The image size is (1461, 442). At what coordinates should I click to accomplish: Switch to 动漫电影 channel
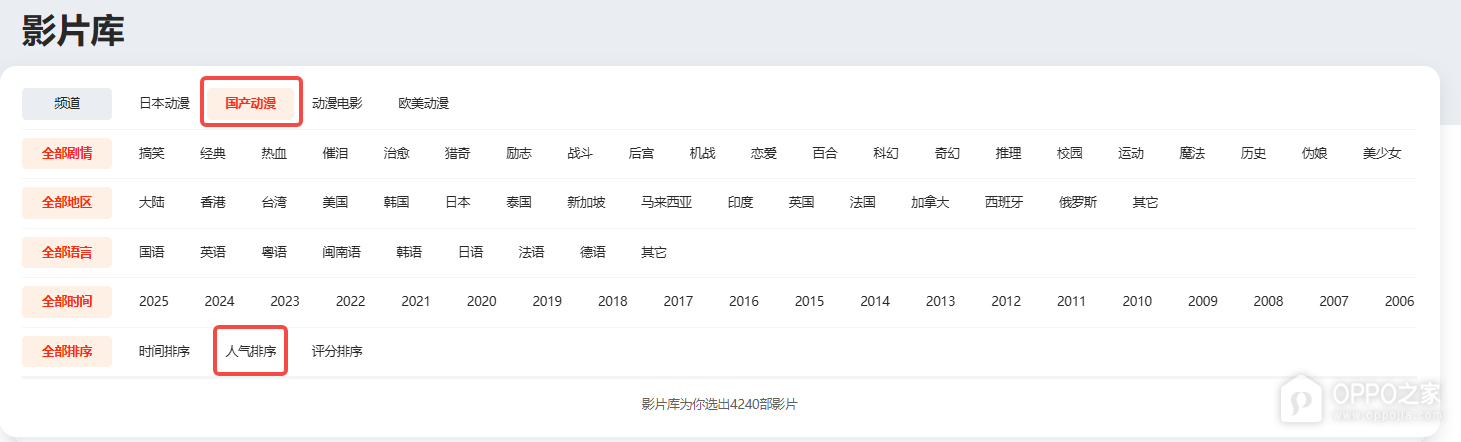(337, 103)
